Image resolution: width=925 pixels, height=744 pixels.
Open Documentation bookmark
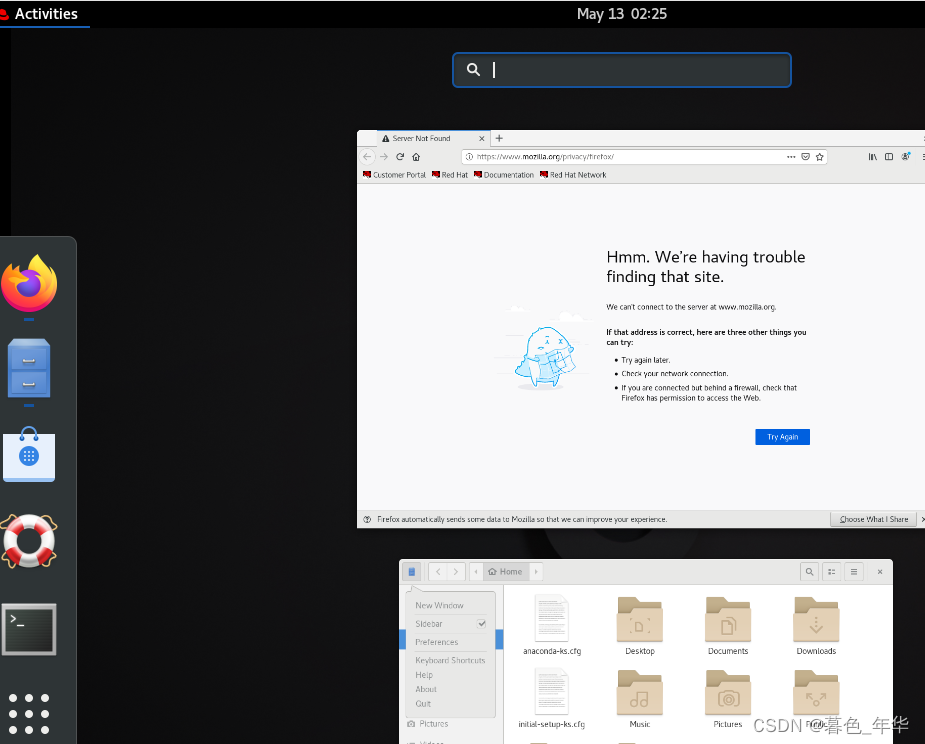(x=504, y=175)
